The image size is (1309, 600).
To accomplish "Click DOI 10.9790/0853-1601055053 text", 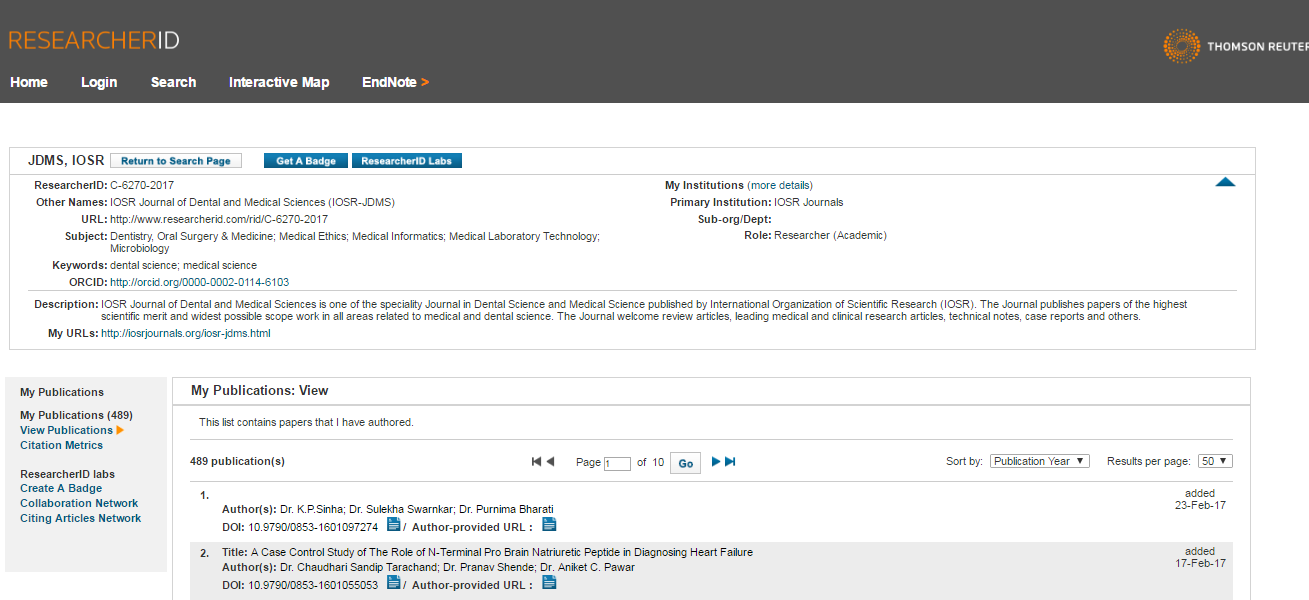I will pyautogui.click(x=313, y=584).
